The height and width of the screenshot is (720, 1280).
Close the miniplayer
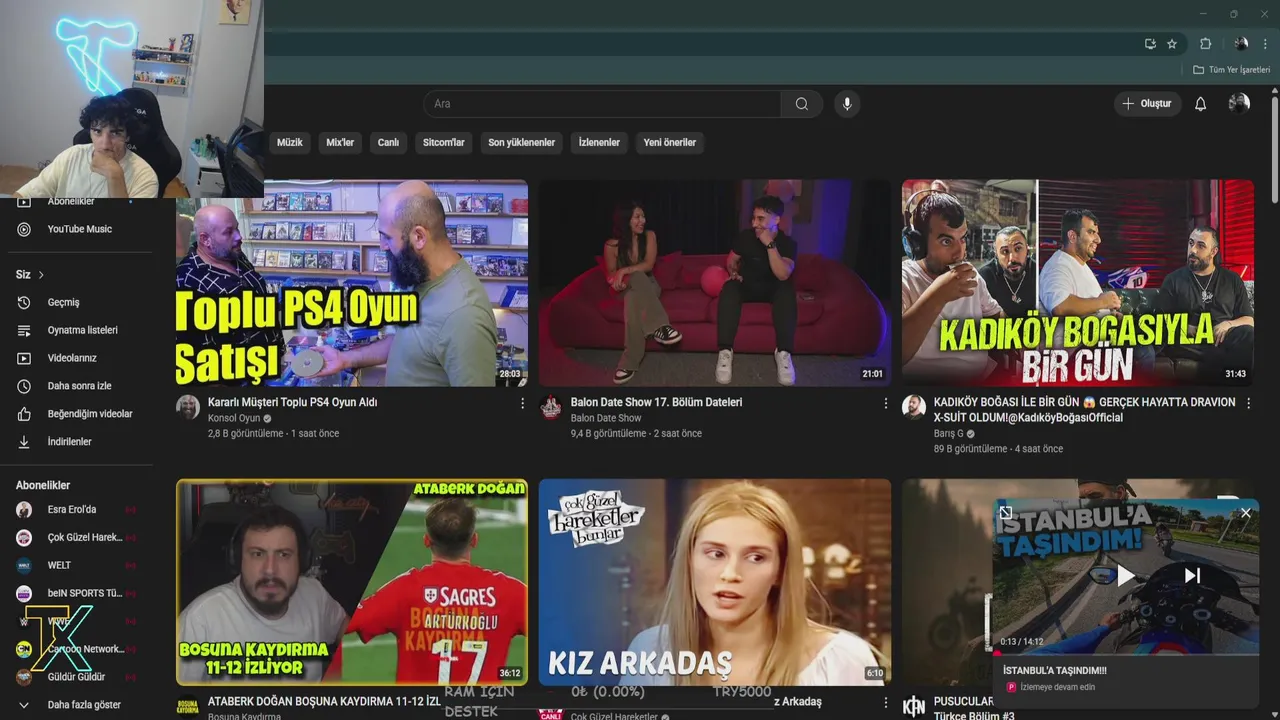[x=1245, y=513]
